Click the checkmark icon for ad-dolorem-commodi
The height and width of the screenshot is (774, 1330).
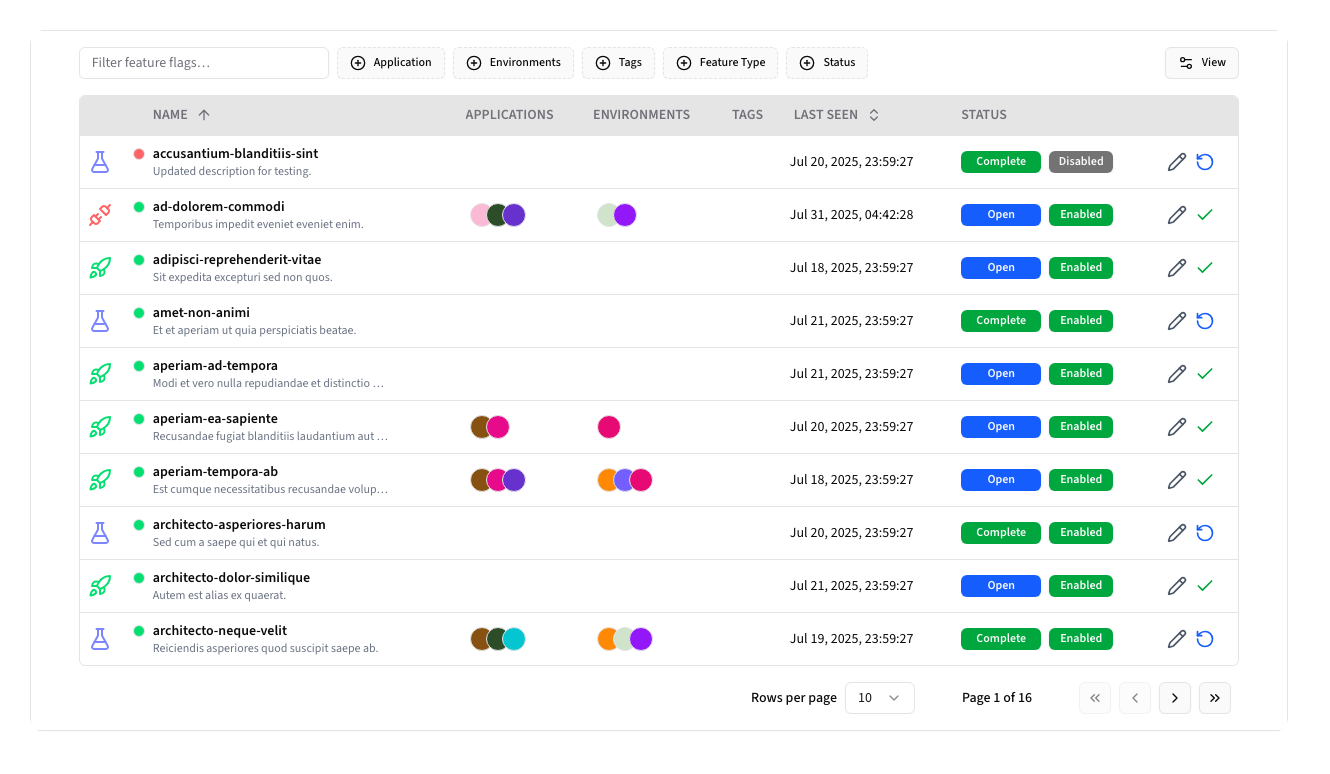1205,215
